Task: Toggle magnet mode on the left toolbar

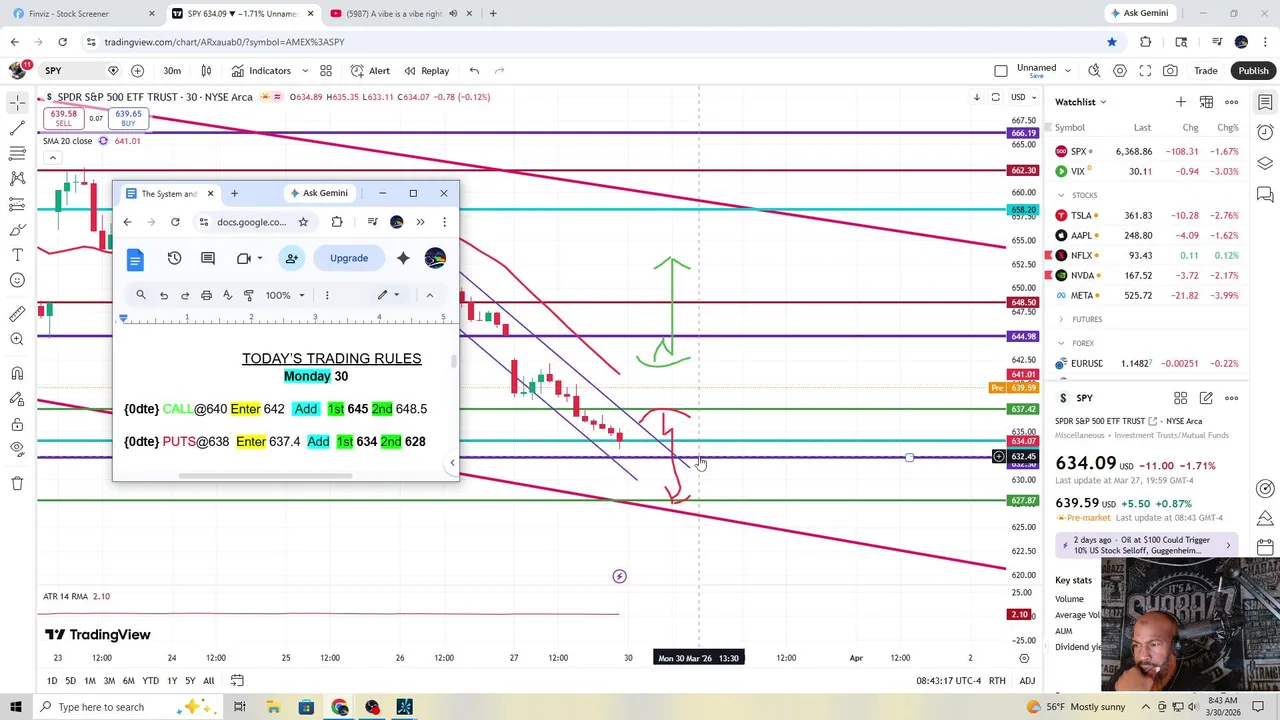Action: [17, 373]
